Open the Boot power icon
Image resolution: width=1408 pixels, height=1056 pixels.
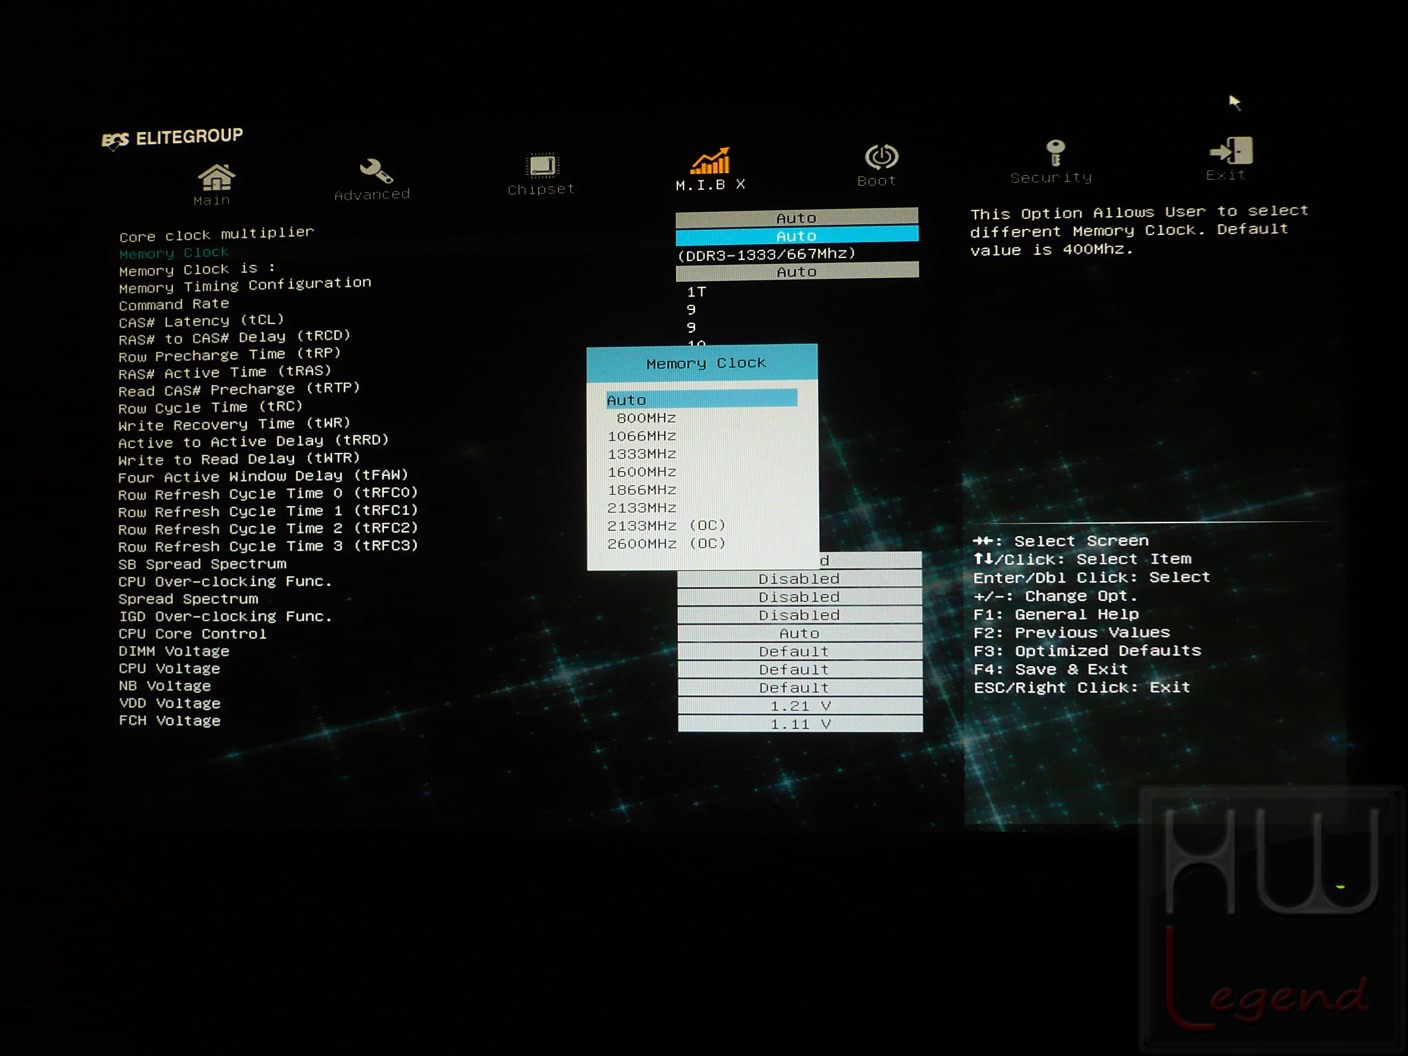[x=881, y=157]
